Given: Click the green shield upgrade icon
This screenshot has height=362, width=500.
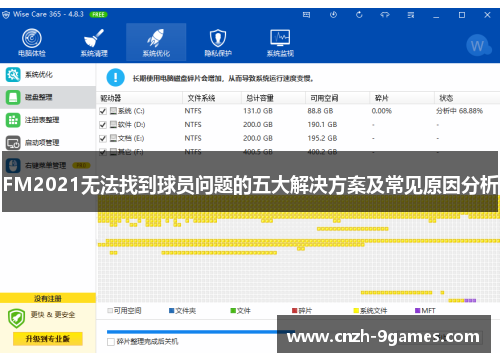Looking at the screenshot, I should pyautogui.click(x=16, y=318).
